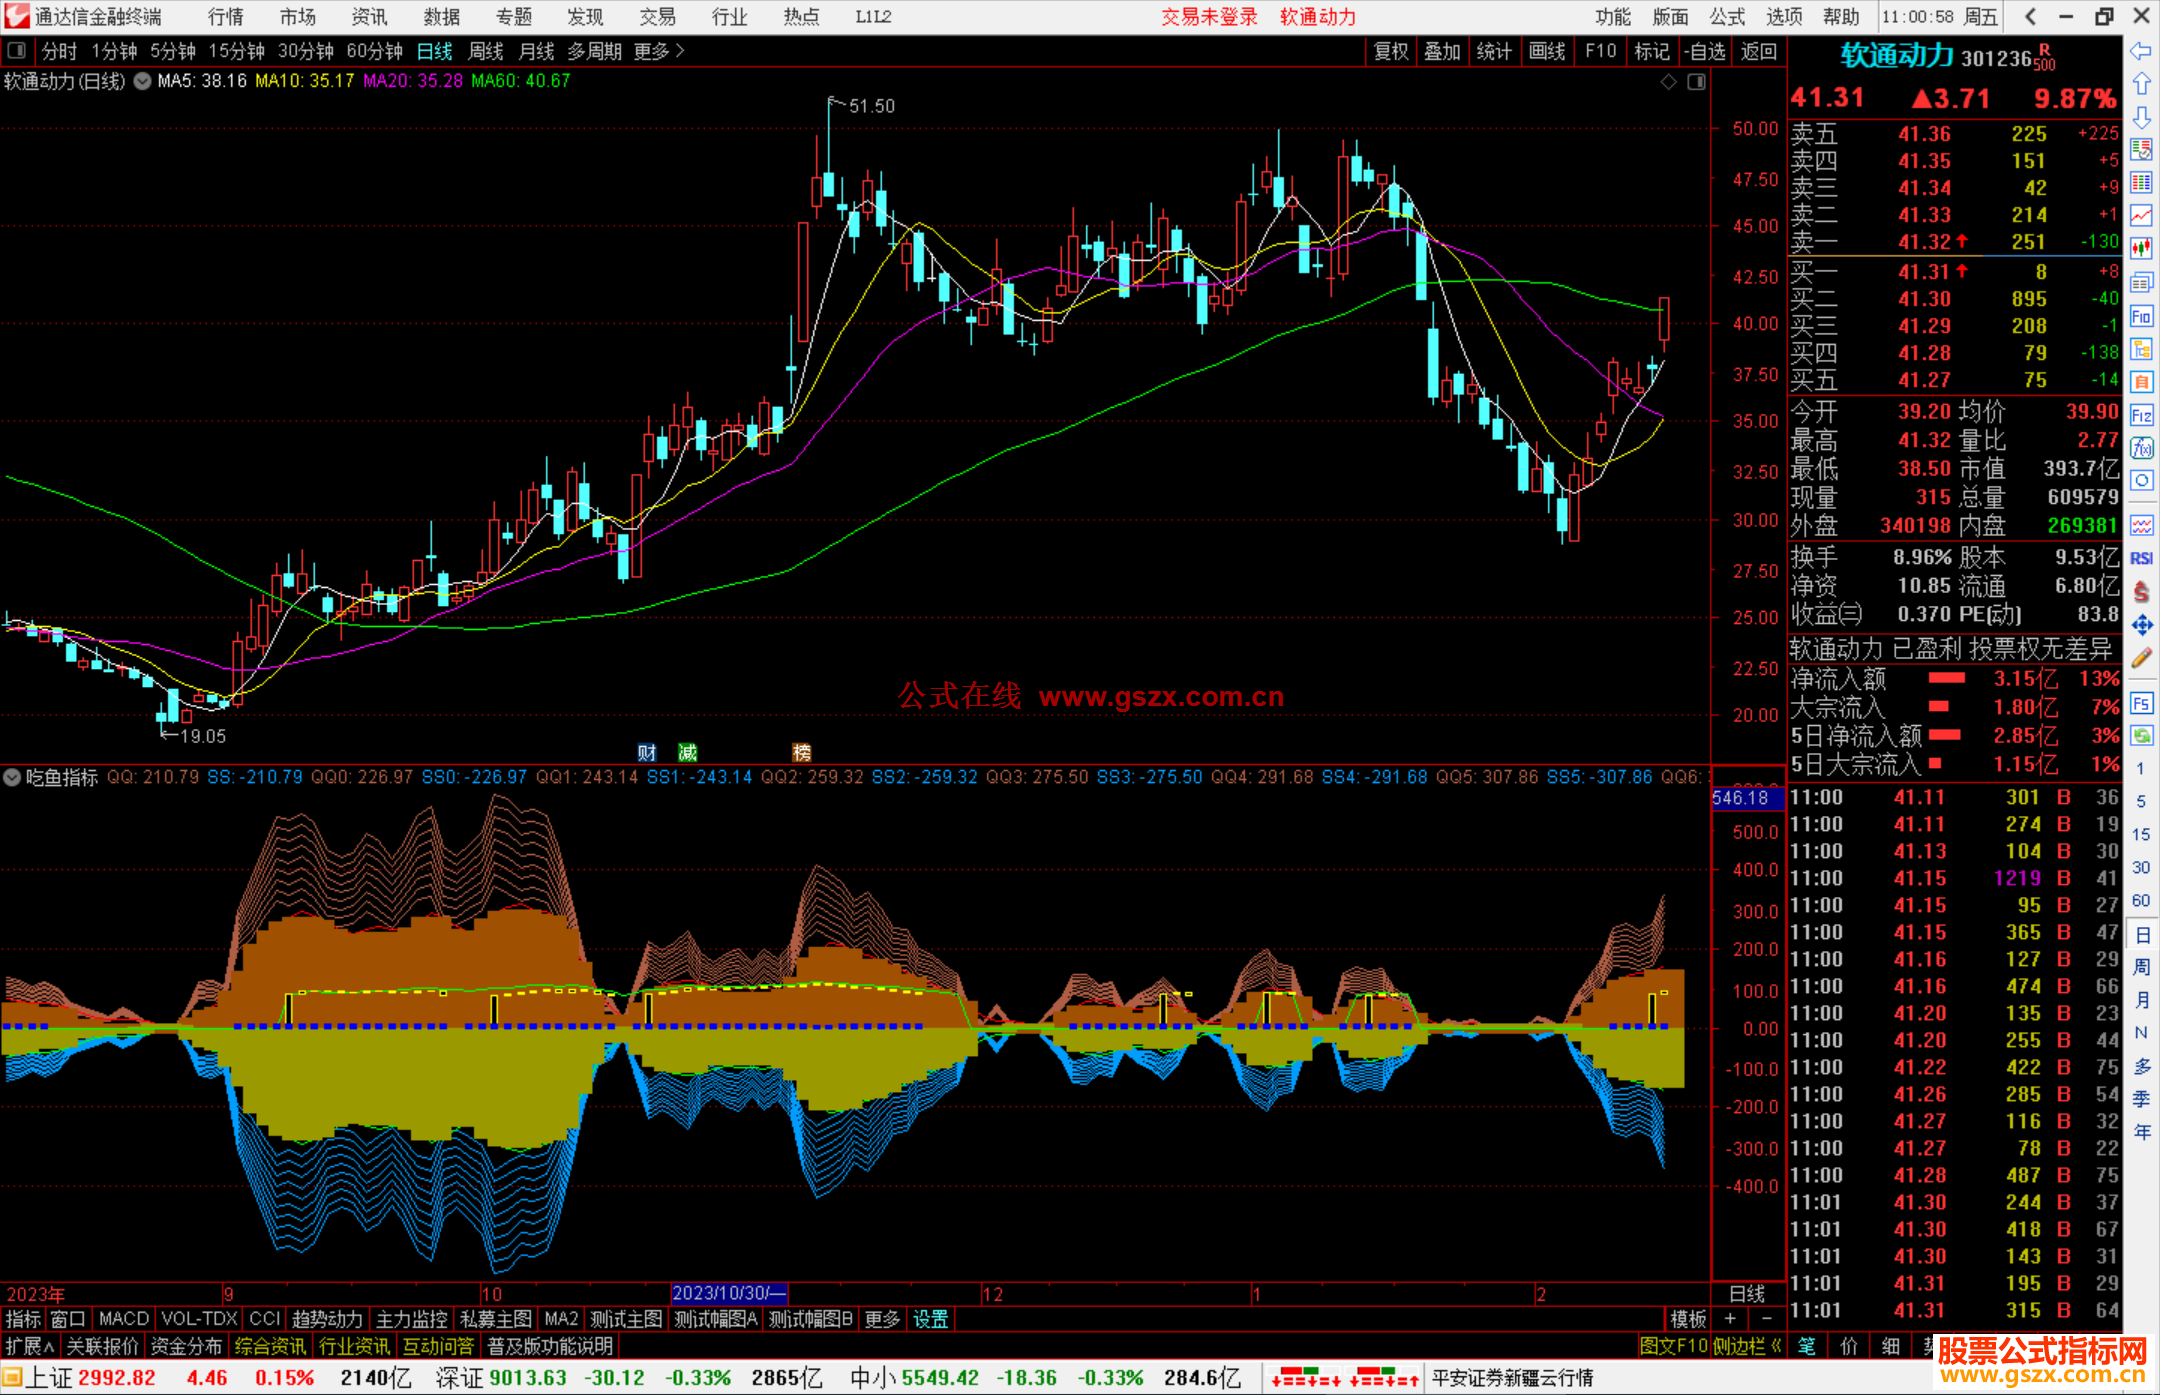Image resolution: width=2160 pixels, height=1395 pixels.
Task: Click the back arrow icon in right sidebar
Action: 2141,51
